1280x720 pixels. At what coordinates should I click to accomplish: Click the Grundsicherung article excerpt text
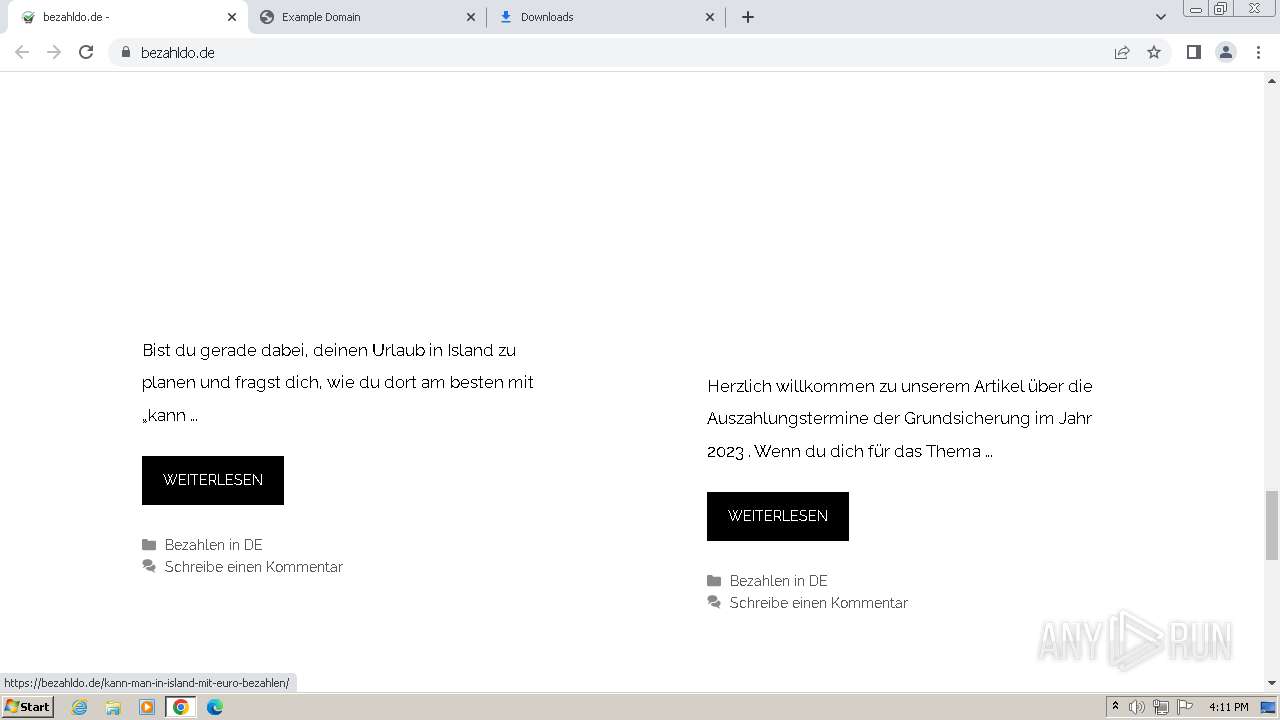pyautogui.click(x=900, y=418)
